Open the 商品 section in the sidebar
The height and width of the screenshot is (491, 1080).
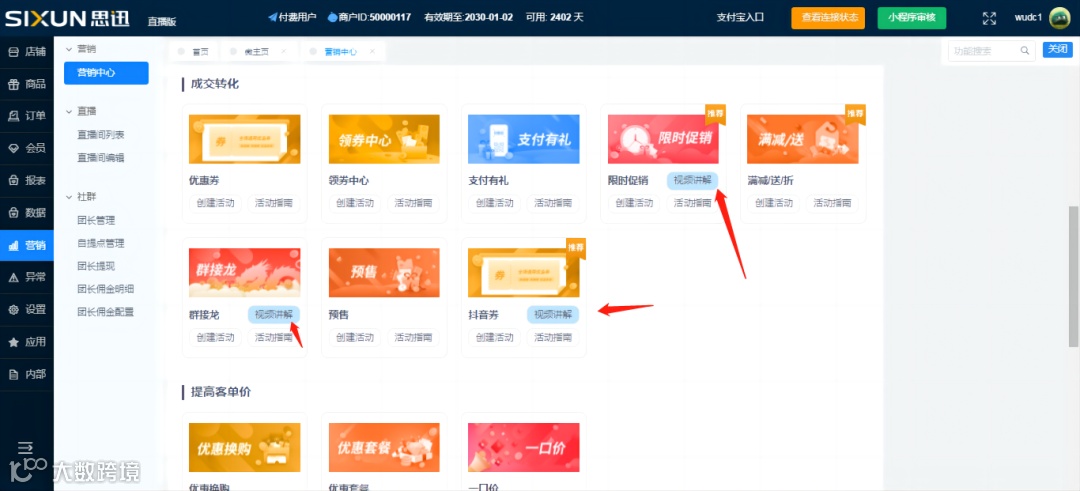27,84
